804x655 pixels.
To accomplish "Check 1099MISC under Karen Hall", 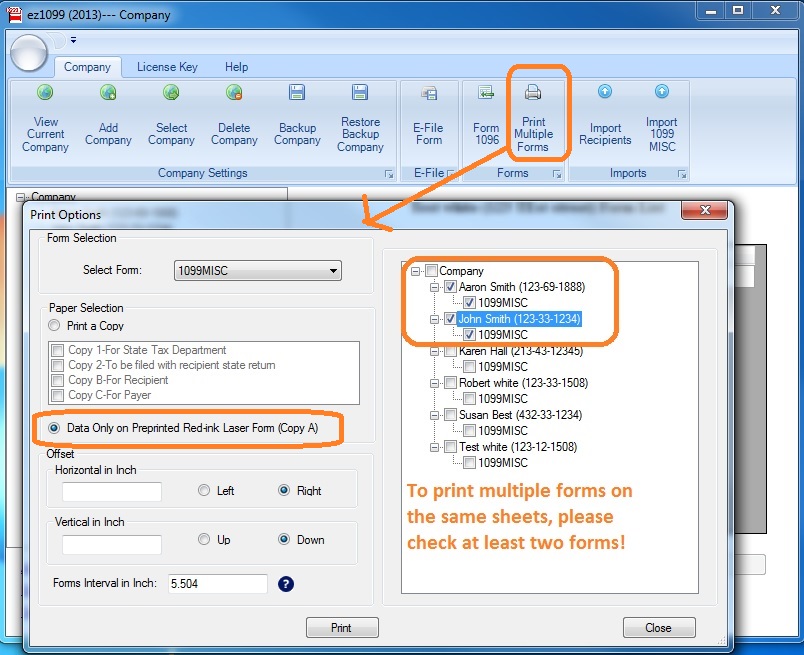I will tap(469, 367).
